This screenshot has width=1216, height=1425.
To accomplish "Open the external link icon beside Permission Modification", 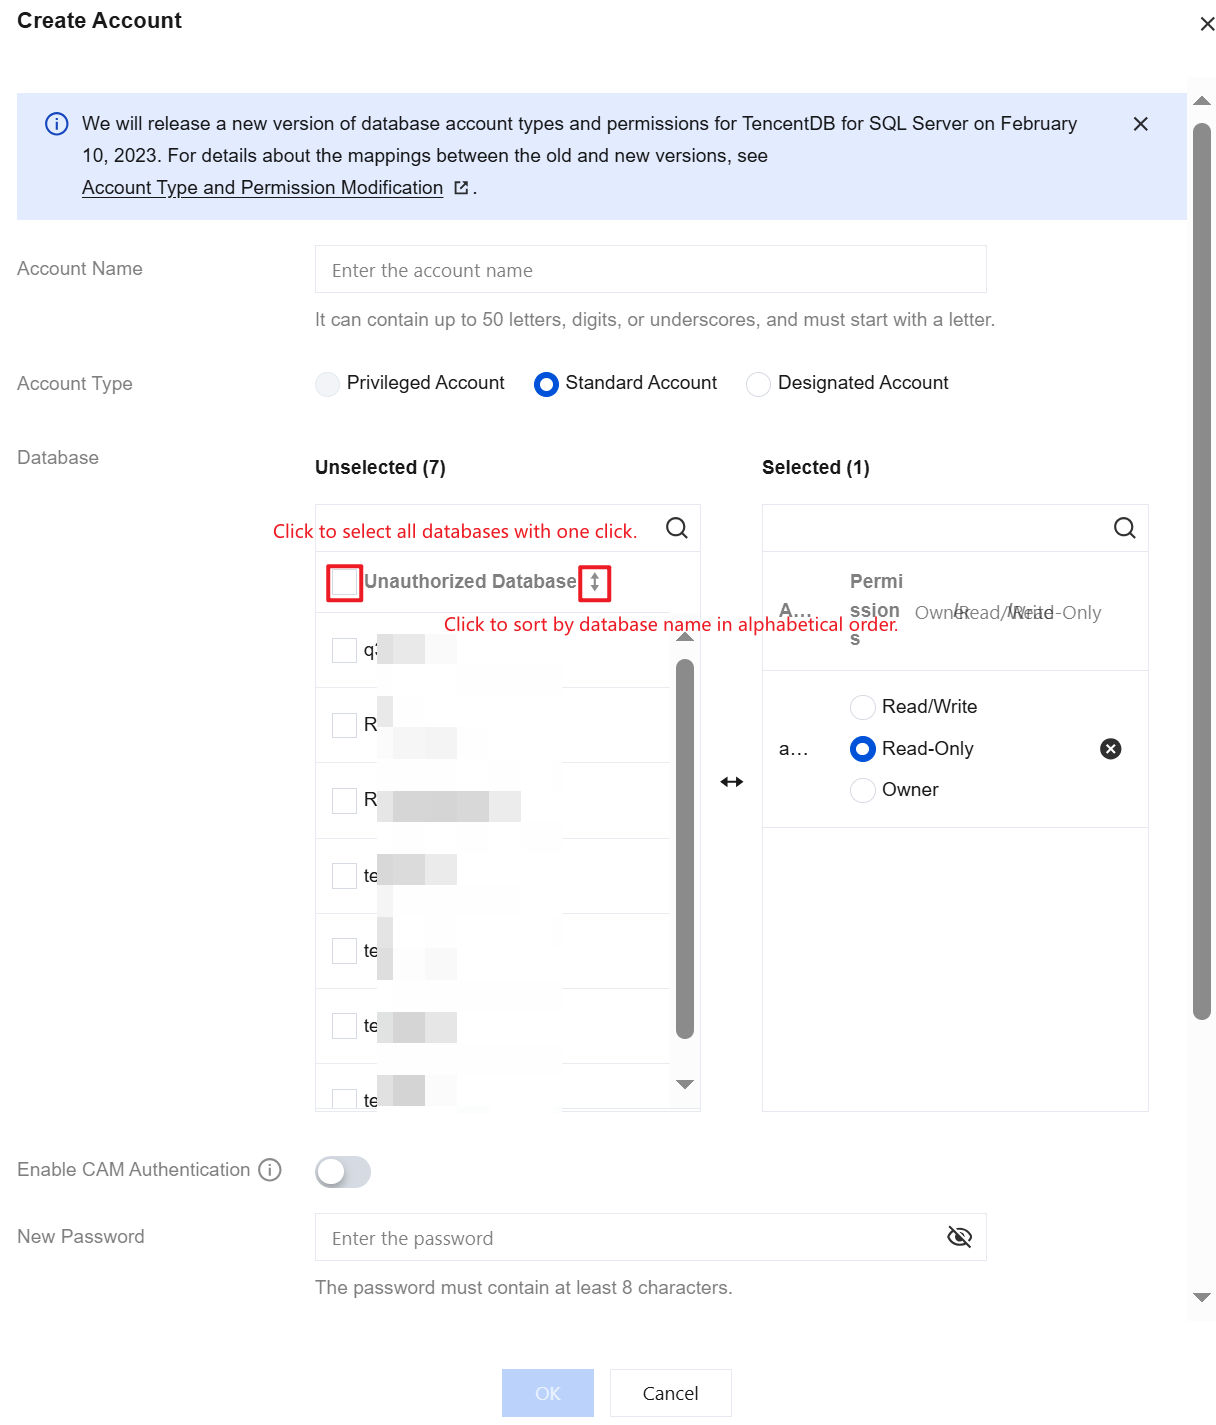I will pyautogui.click(x=460, y=187).
